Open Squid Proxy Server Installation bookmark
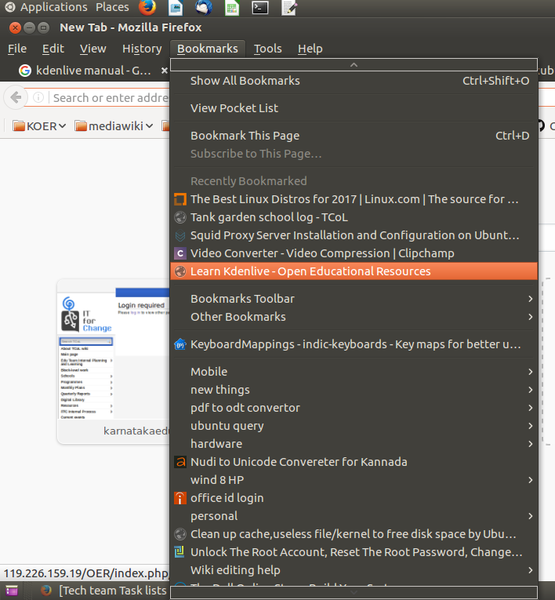The image size is (555, 600). click(354, 235)
